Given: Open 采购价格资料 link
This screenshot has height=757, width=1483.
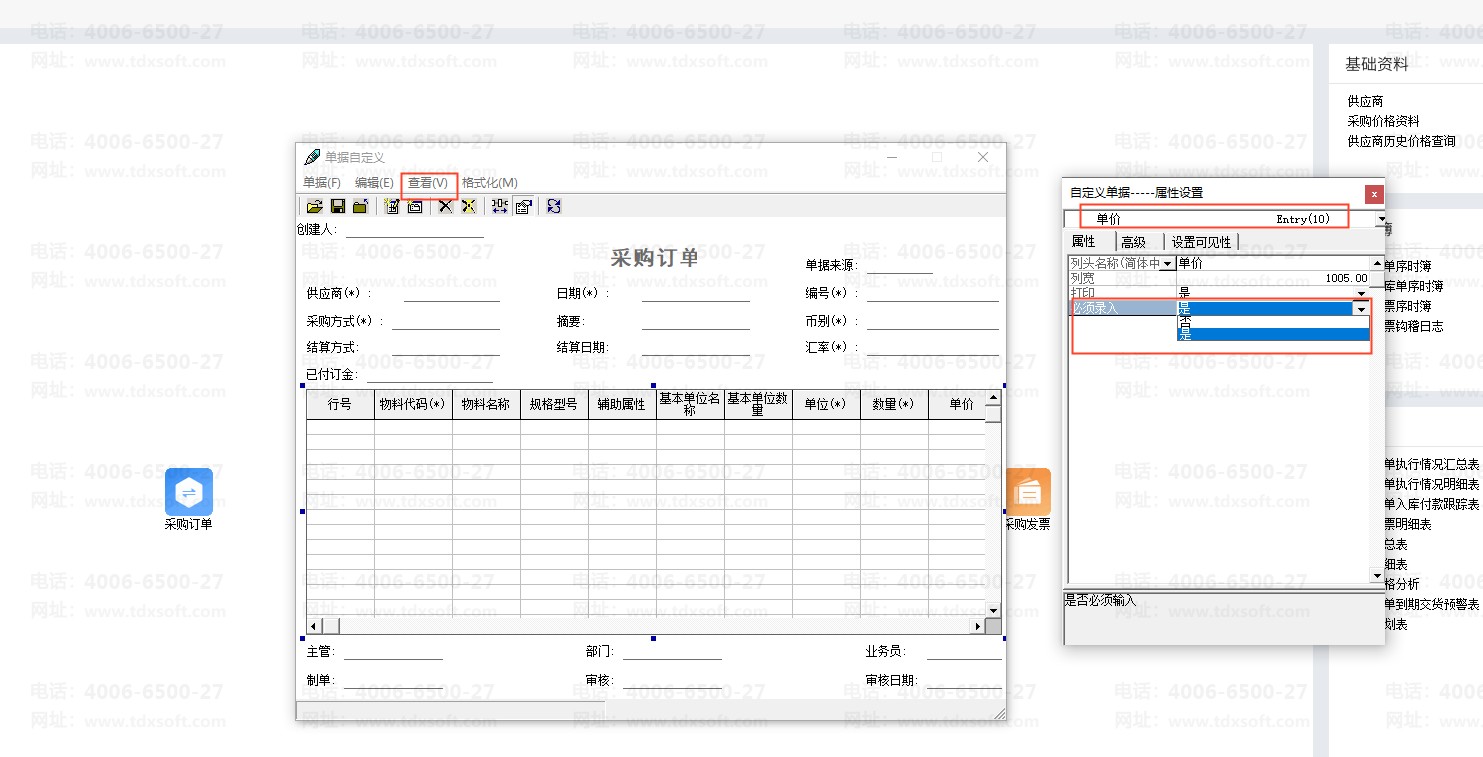Looking at the screenshot, I should tap(1383, 121).
